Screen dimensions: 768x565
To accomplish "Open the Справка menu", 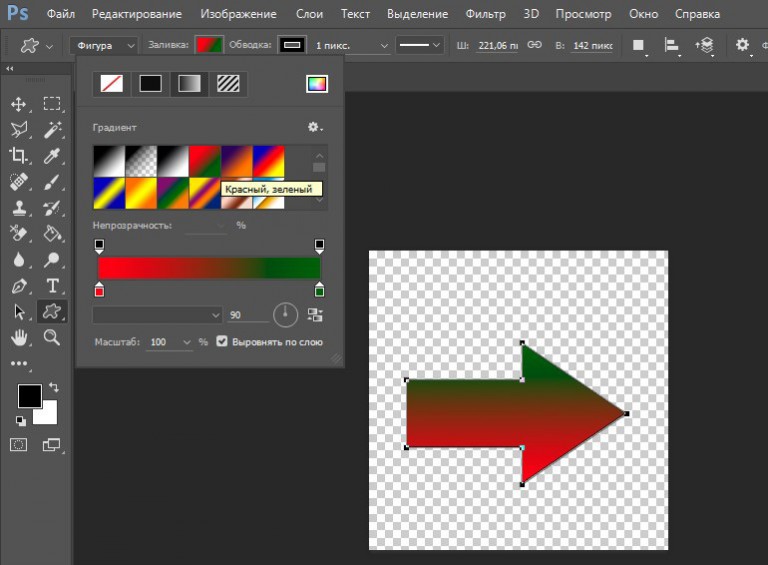I will tap(697, 14).
